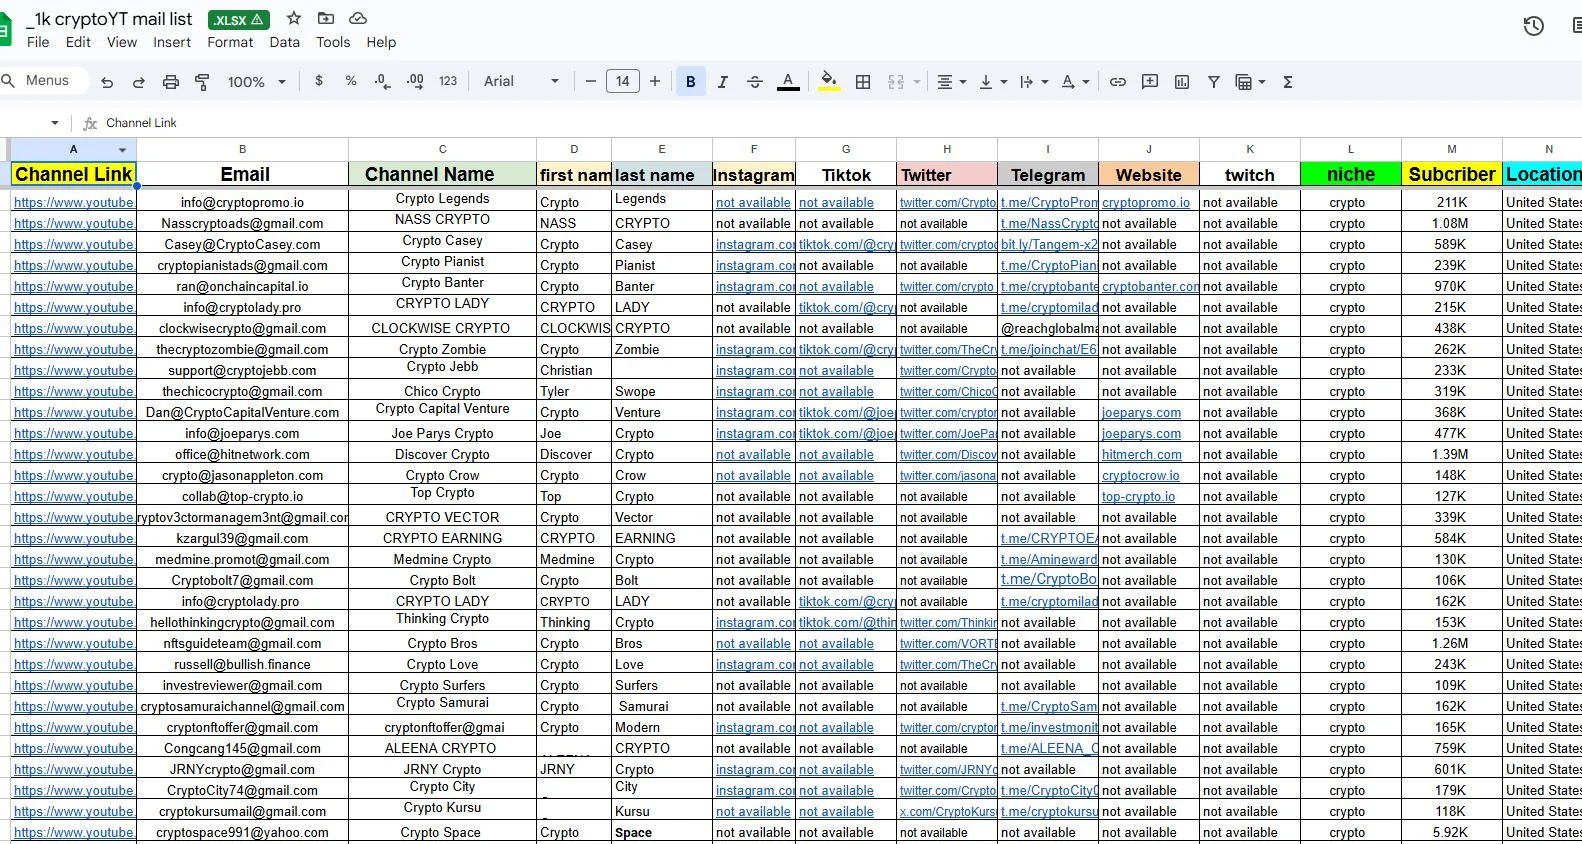Click the Insert chart icon
This screenshot has width=1582, height=844.
point(1182,82)
